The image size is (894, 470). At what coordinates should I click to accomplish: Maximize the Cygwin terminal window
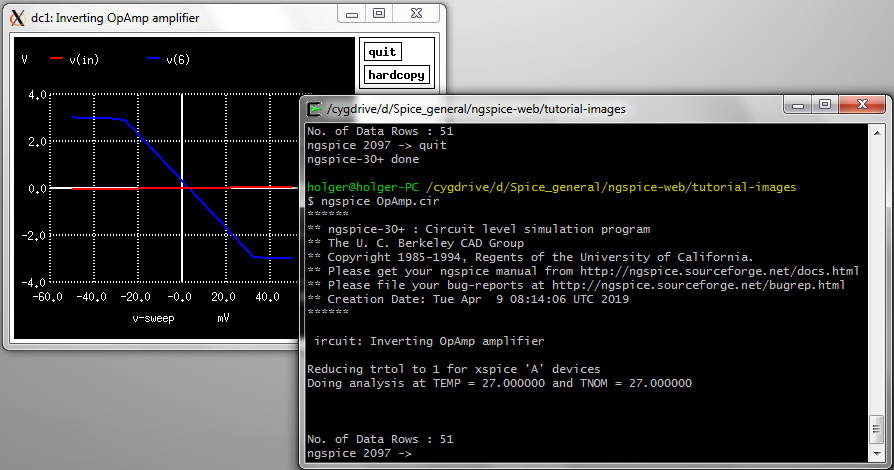(825, 104)
